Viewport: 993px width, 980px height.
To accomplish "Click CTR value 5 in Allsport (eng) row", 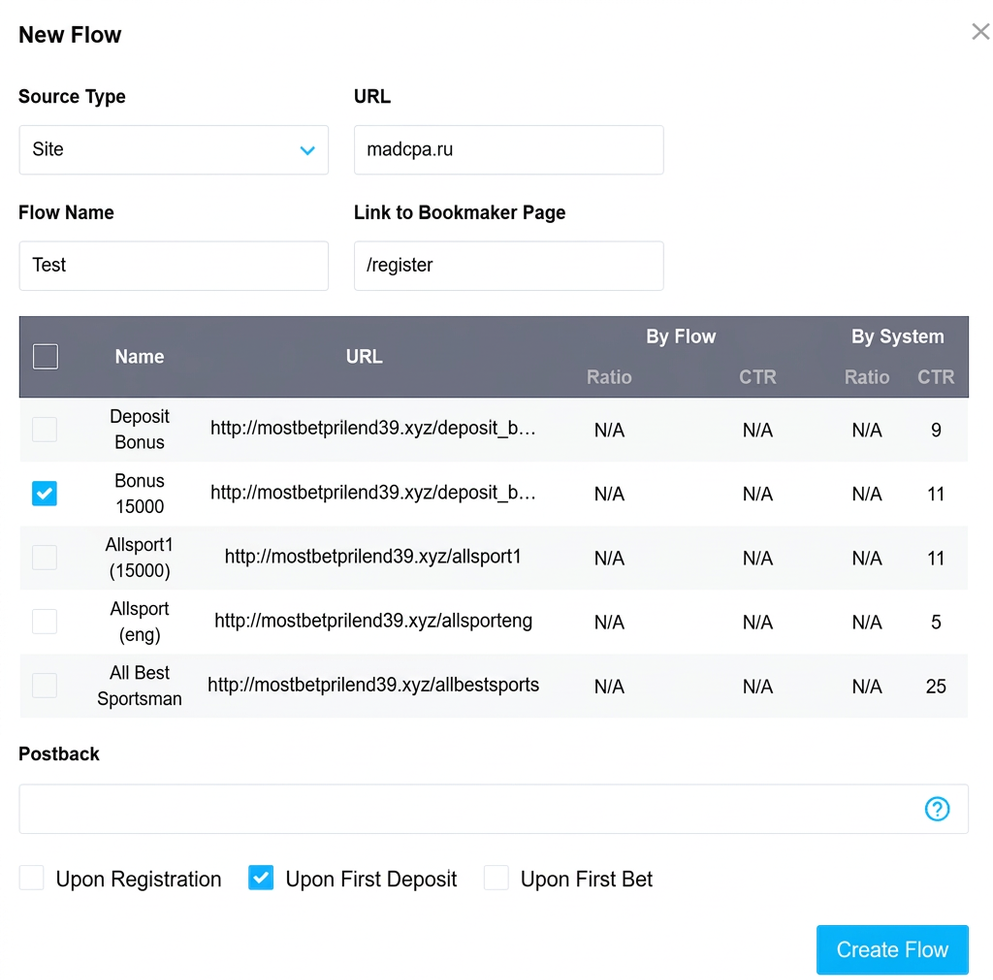I will 936,622.
